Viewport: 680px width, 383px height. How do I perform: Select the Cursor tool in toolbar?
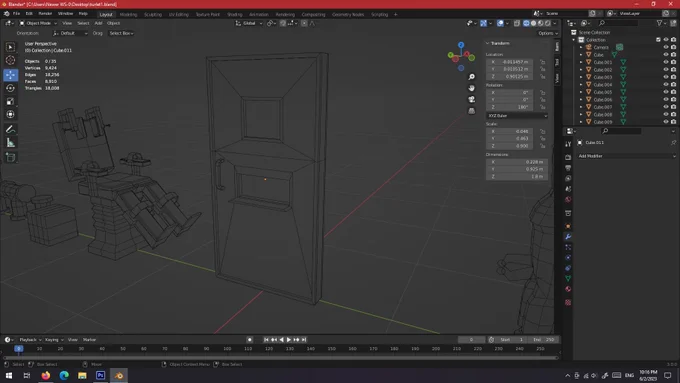click(10, 60)
